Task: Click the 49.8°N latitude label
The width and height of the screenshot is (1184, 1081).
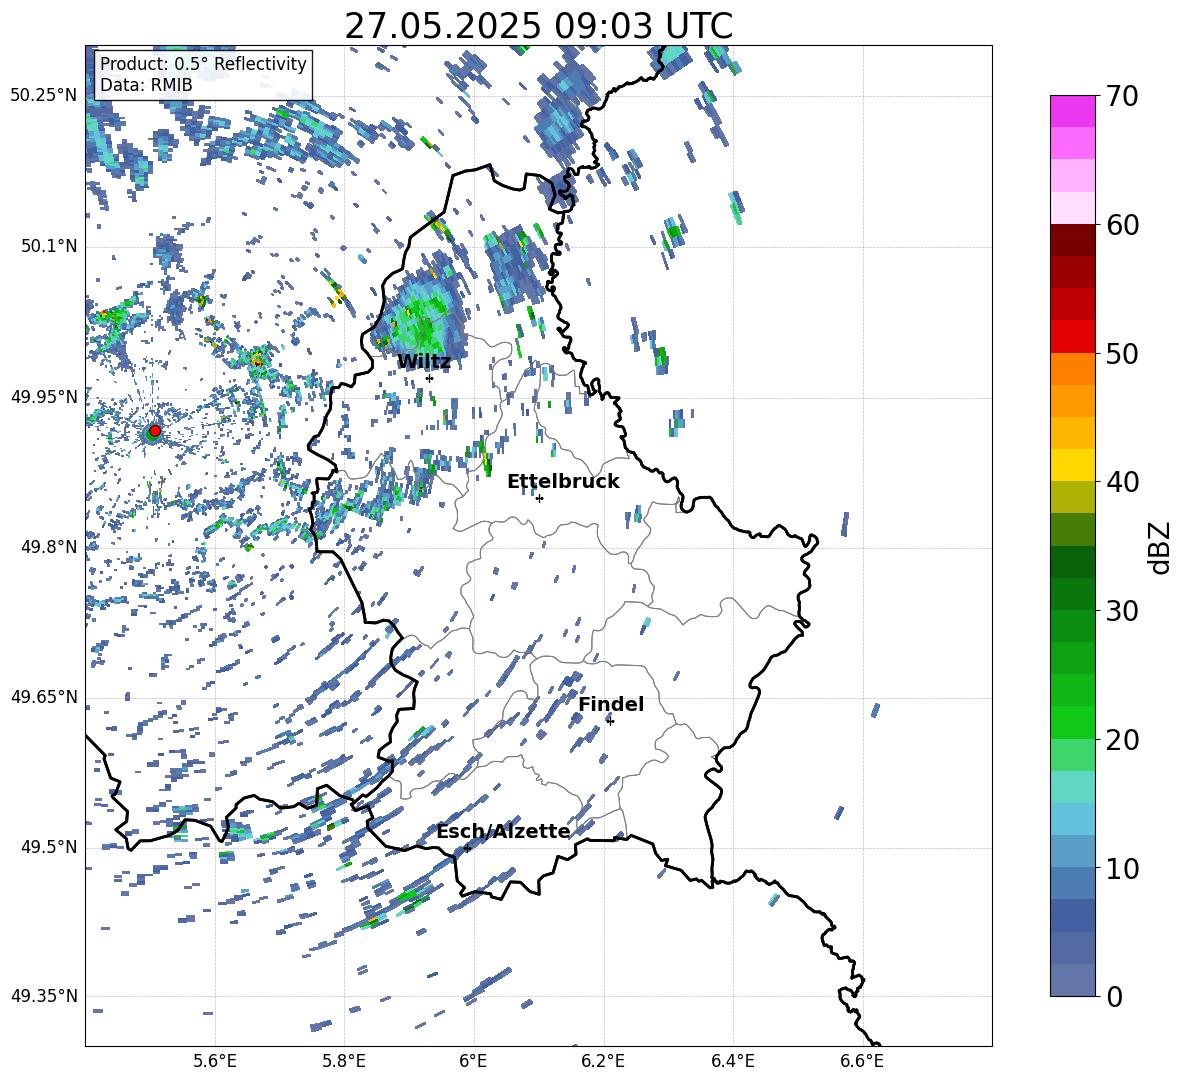Action: tap(49, 547)
